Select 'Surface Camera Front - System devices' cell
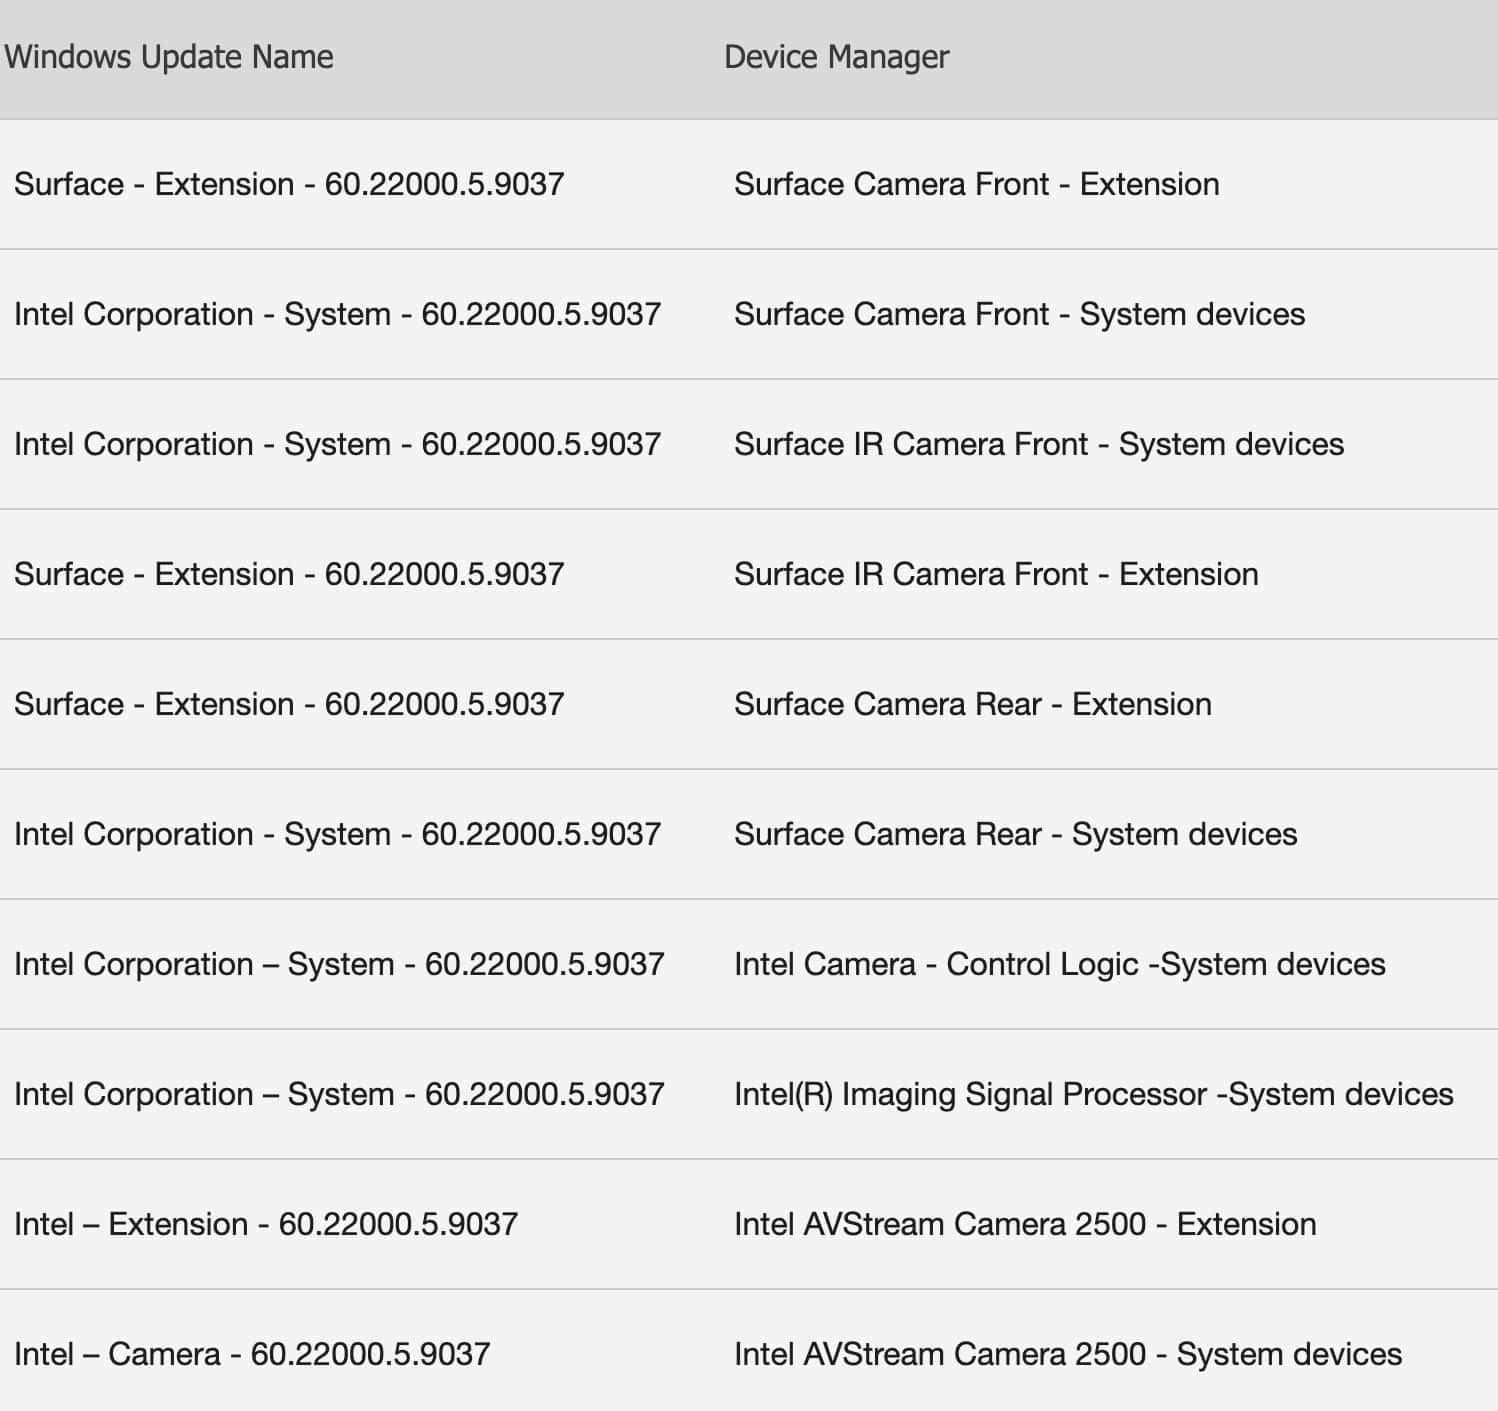The width and height of the screenshot is (1498, 1411). click(1020, 314)
